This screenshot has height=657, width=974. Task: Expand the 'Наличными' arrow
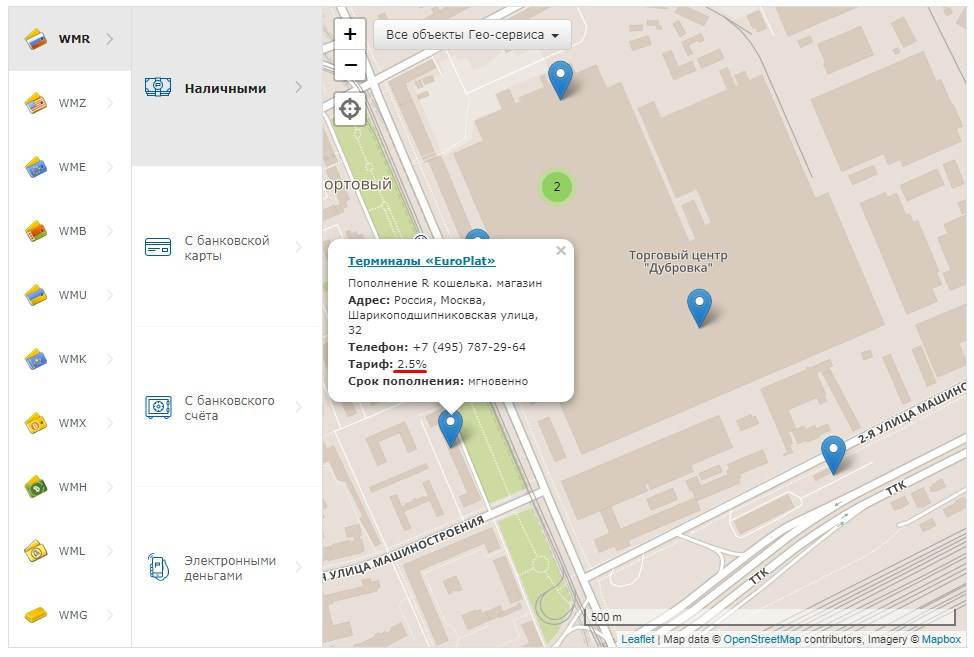298,88
